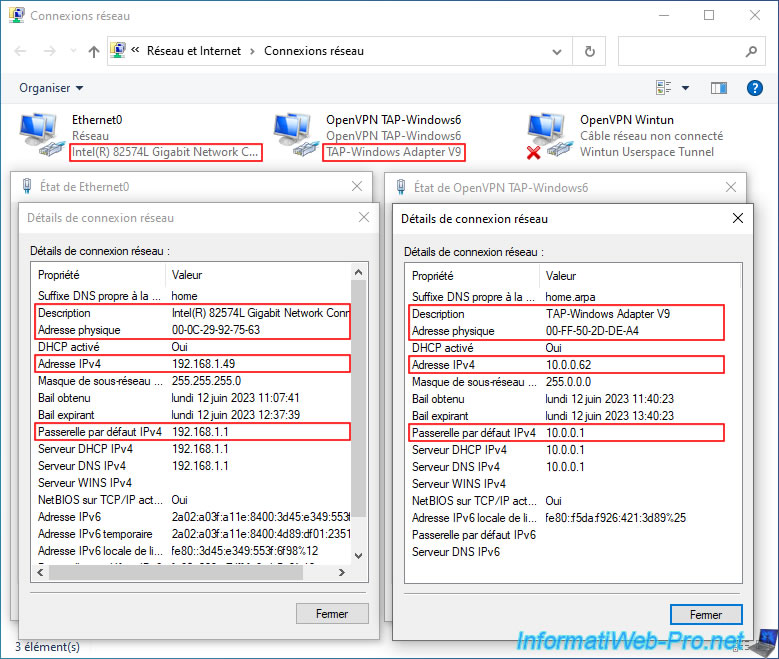Select physical address 00-0C-29-92-75-63 row
Viewport: 779px width, 659px height.
coord(193,330)
